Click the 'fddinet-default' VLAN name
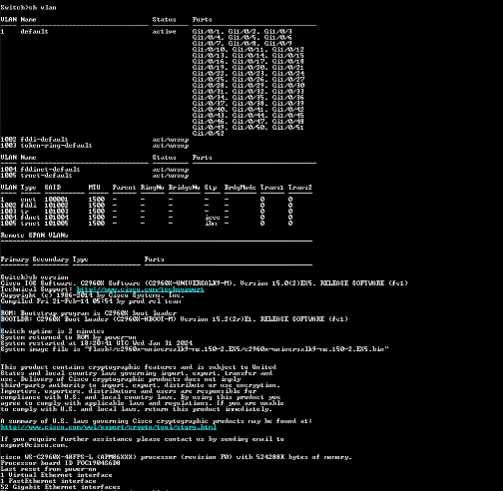 coord(50,169)
